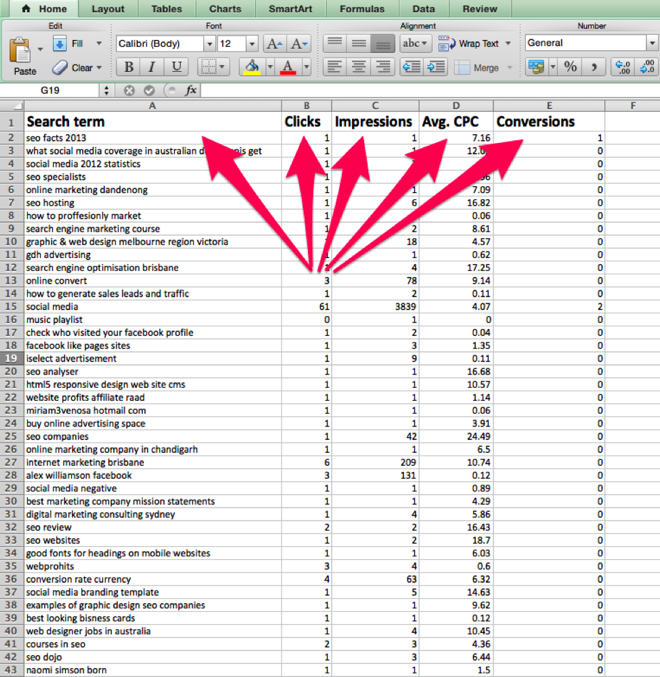Toggle Underline formatting
660x677 pixels.
click(x=176, y=67)
